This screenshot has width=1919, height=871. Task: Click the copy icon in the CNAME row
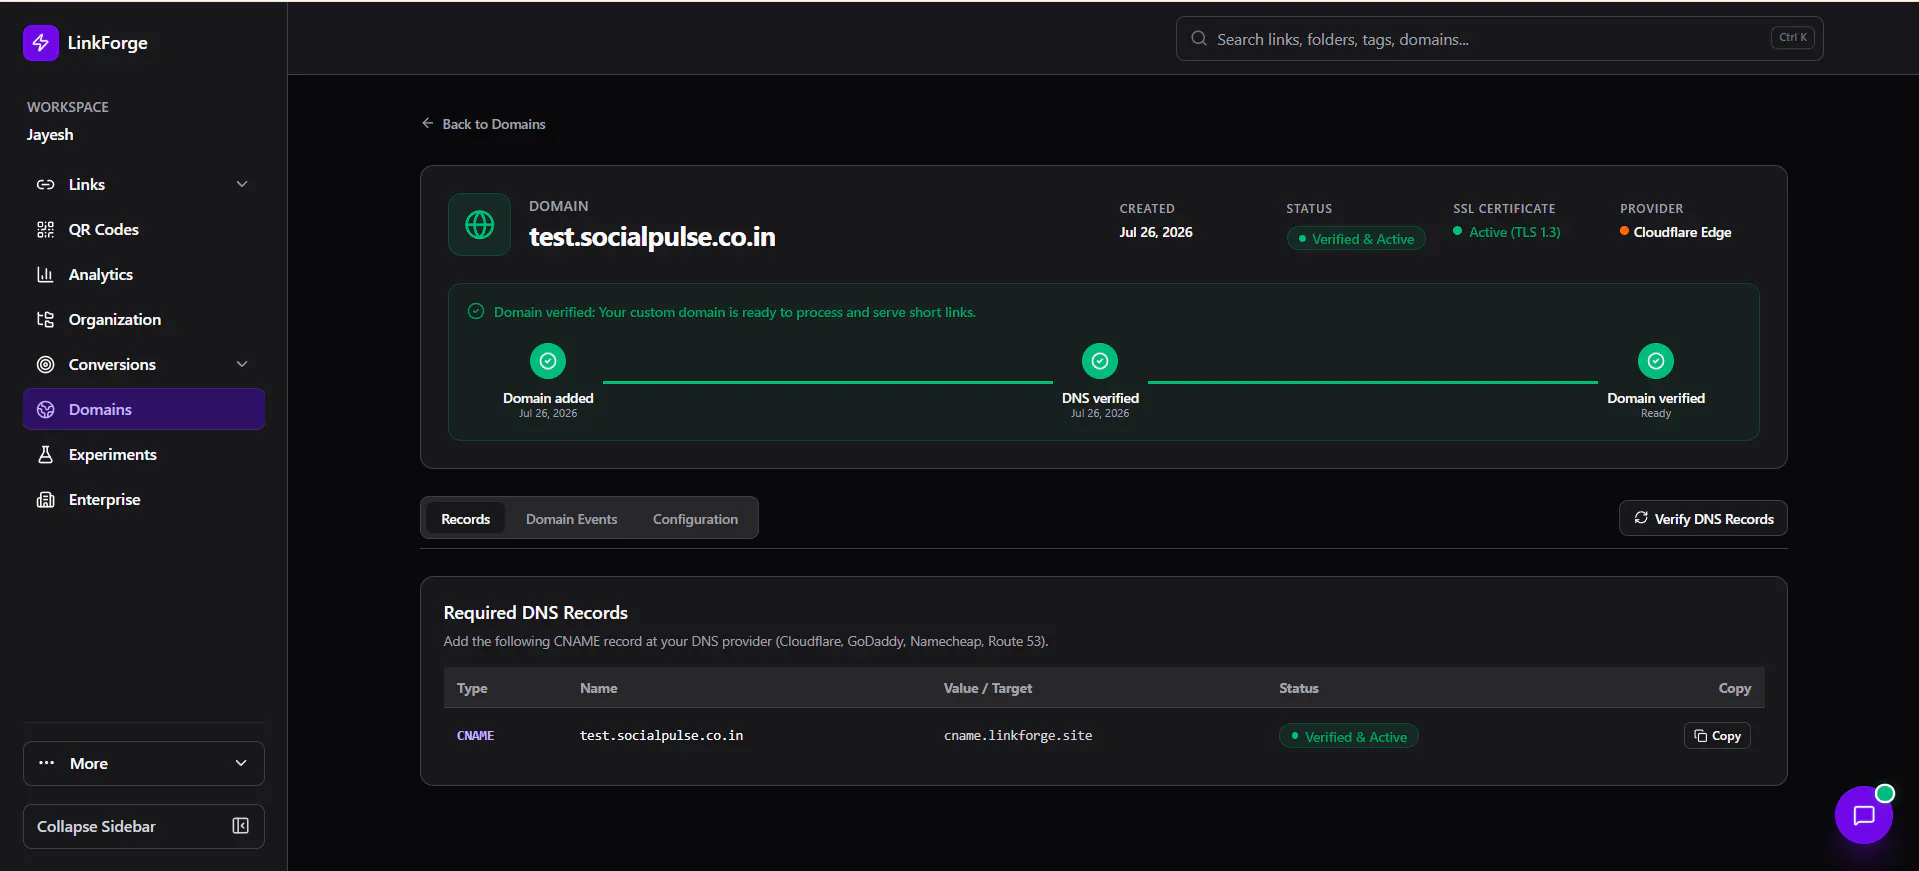coord(1701,736)
